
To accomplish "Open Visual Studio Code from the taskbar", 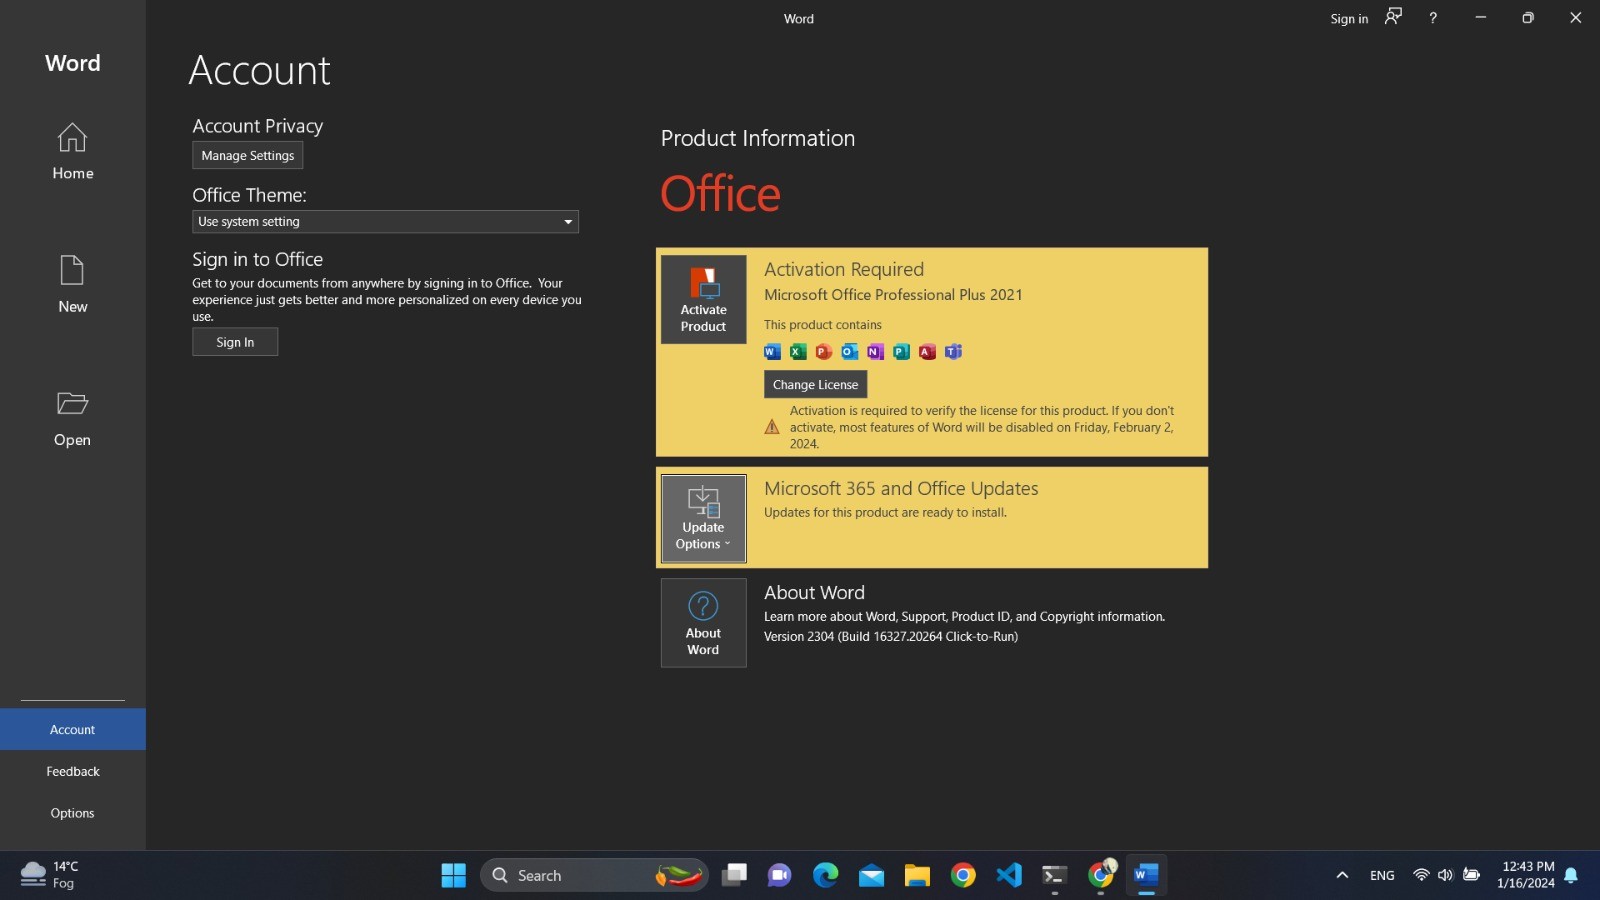I will tap(1008, 875).
